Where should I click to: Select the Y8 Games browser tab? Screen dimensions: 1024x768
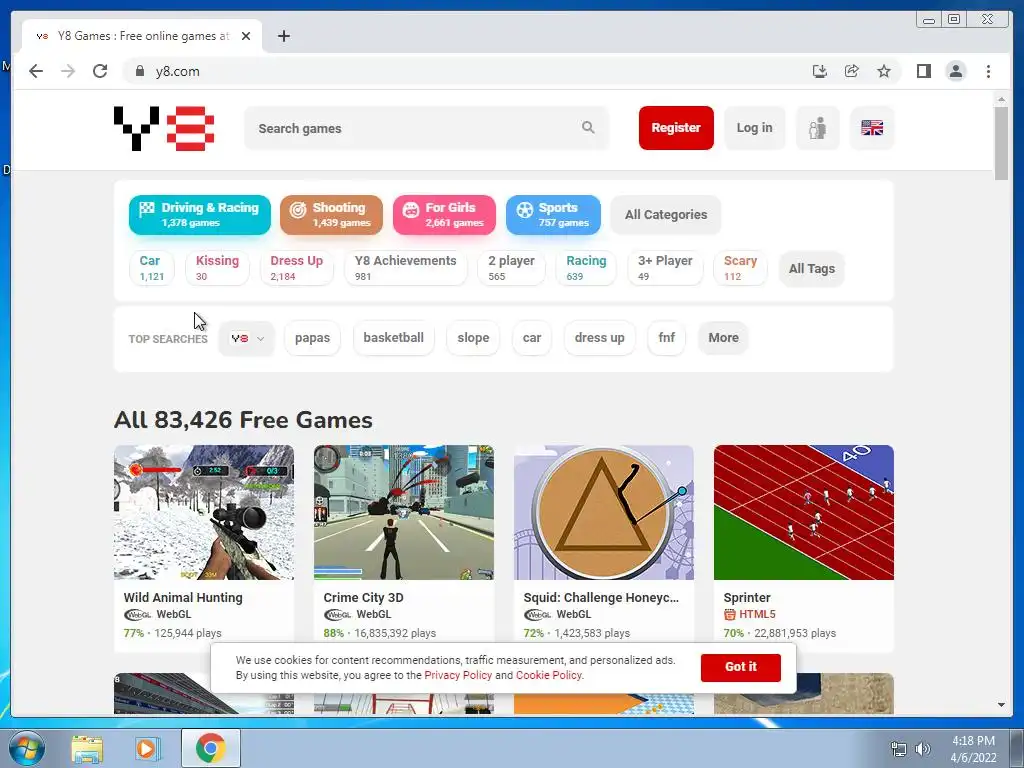point(142,36)
